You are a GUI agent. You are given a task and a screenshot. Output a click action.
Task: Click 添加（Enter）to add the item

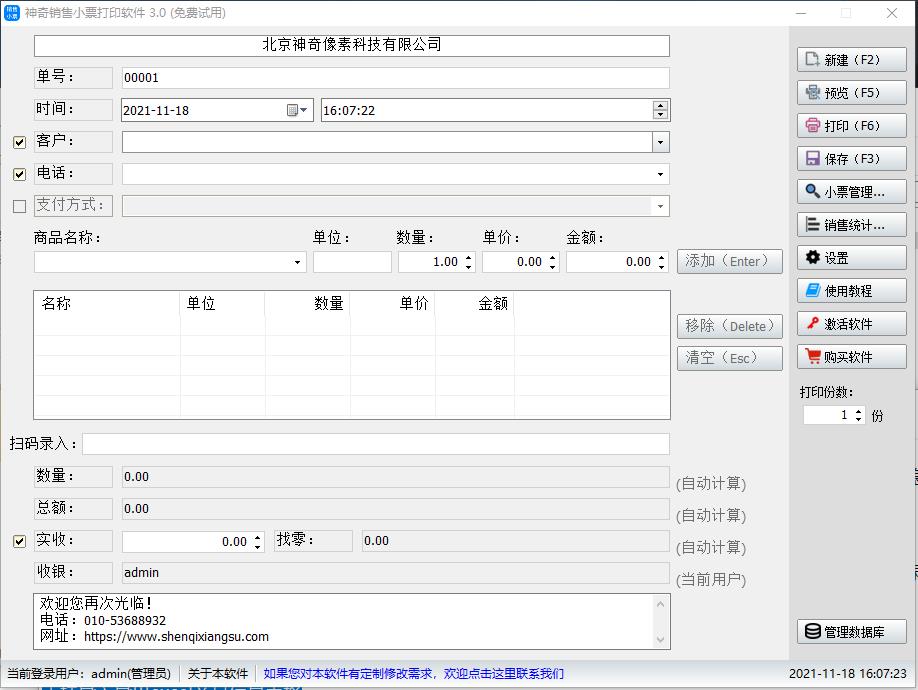tap(729, 261)
